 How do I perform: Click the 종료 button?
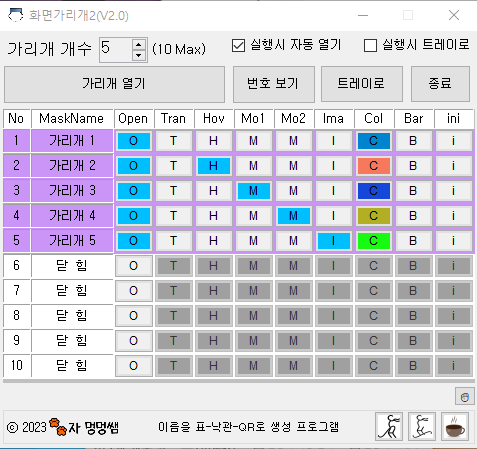pos(440,84)
